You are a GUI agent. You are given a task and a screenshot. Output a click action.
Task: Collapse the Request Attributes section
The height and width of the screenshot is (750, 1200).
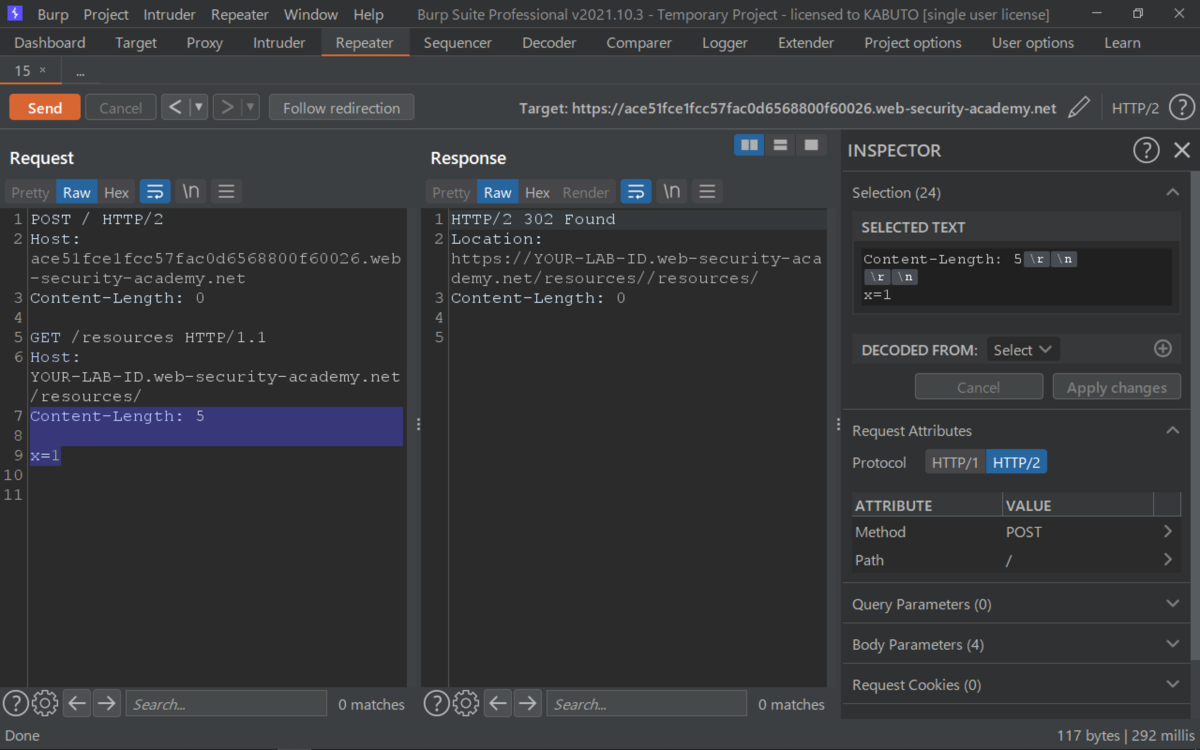(1173, 430)
